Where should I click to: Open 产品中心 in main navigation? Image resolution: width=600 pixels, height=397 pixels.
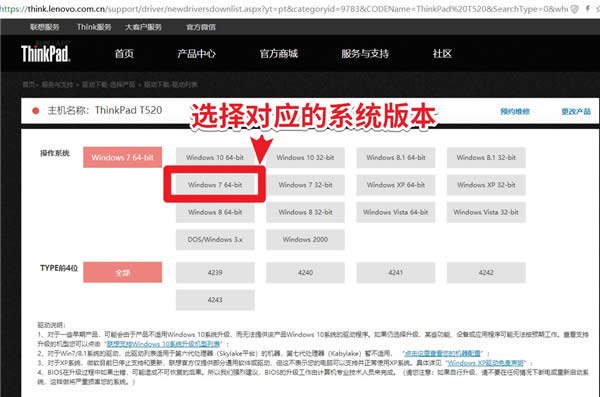pyautogui.click(x=196, y=54)
